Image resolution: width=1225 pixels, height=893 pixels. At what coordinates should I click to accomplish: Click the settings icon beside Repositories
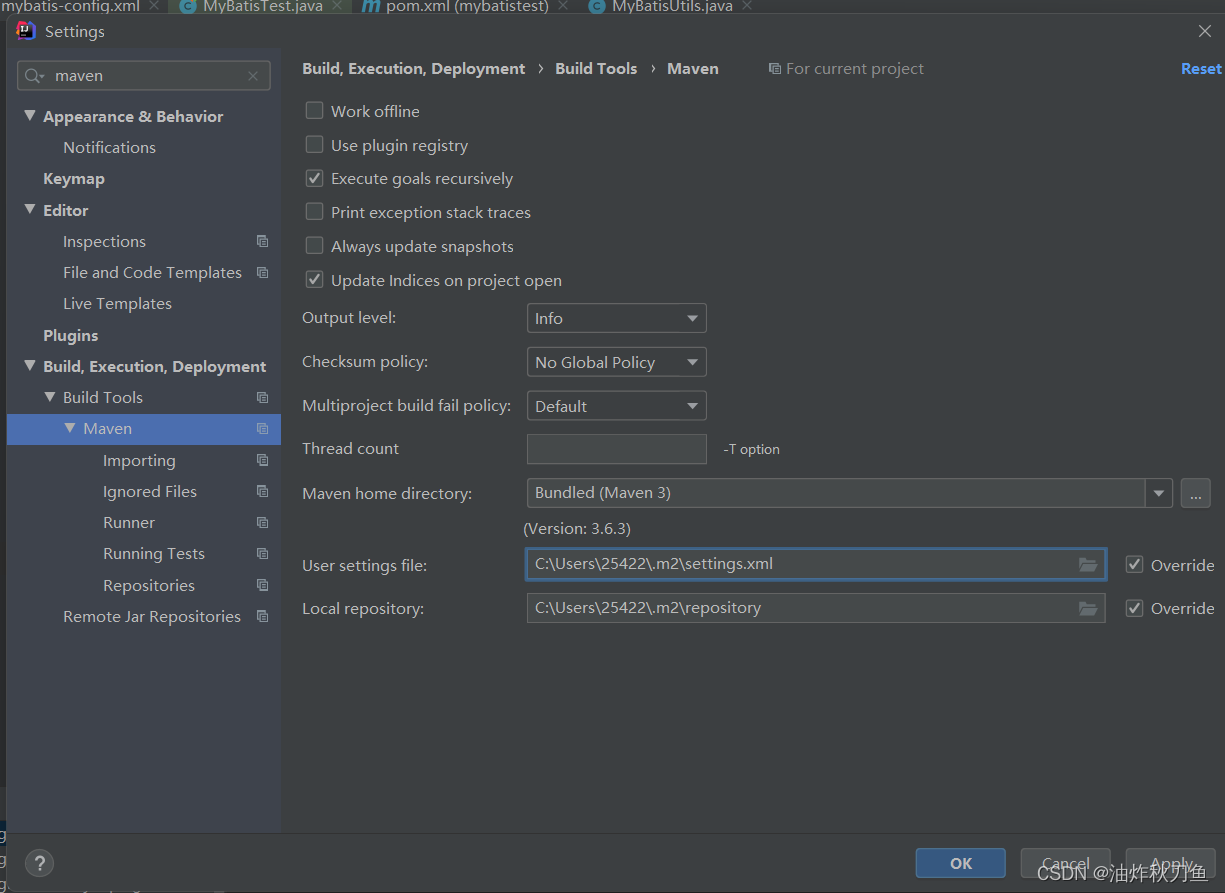(261, 585)
